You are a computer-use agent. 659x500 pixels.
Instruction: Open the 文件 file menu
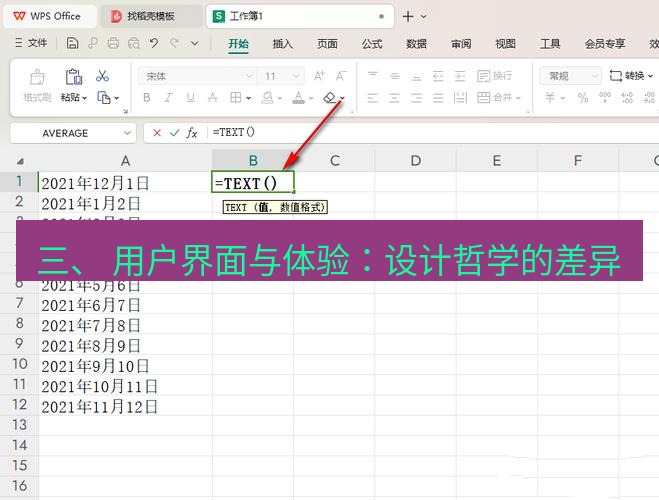(x=31, y=43)
